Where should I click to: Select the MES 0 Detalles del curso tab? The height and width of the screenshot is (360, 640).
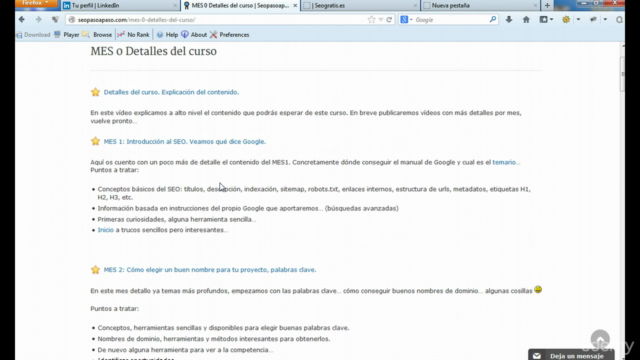tap(240, 5)
